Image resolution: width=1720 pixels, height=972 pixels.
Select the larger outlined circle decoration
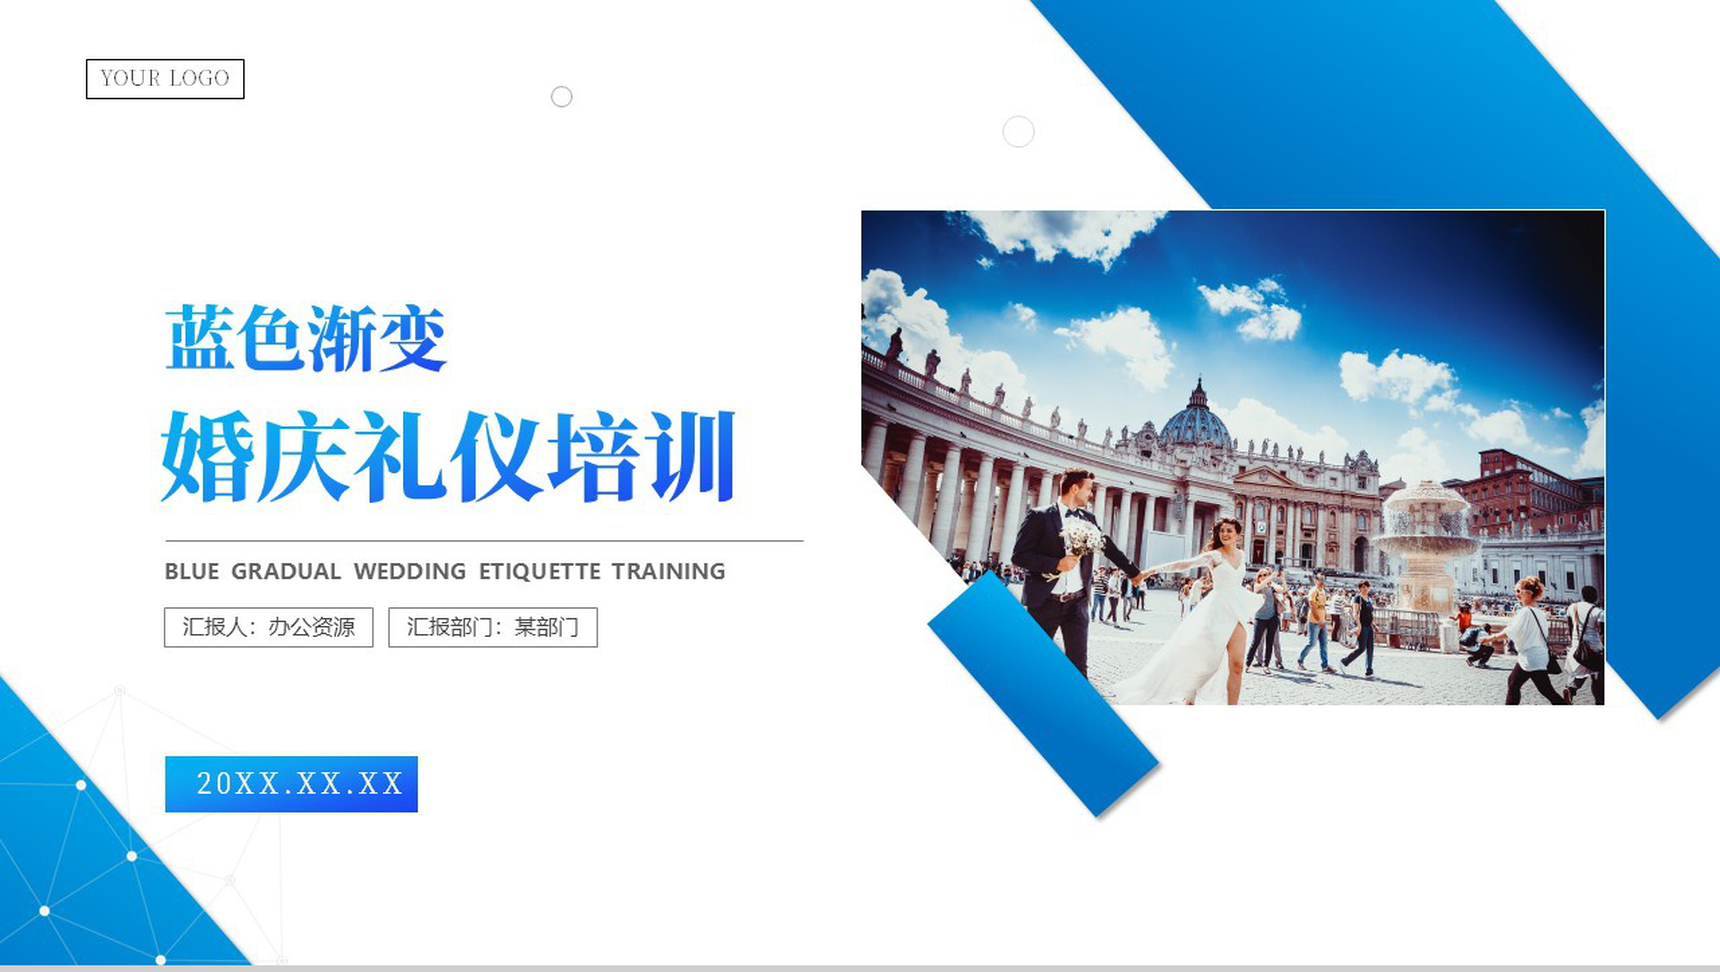tap(1018, 132)
